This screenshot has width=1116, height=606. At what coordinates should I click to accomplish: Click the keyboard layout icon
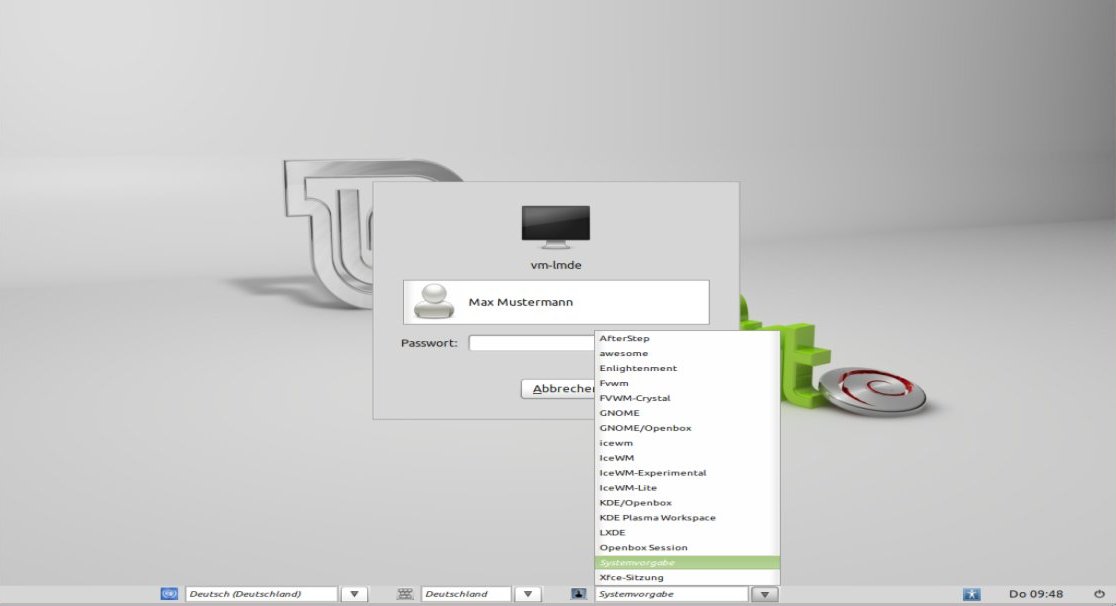click(x=405, y=593)
